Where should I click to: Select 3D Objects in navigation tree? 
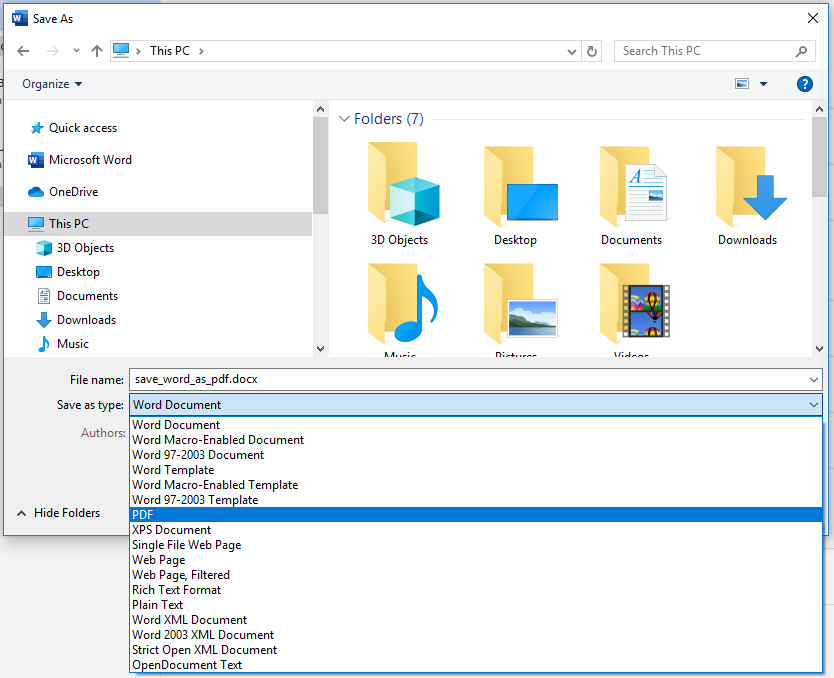click(x=74, y=248)
